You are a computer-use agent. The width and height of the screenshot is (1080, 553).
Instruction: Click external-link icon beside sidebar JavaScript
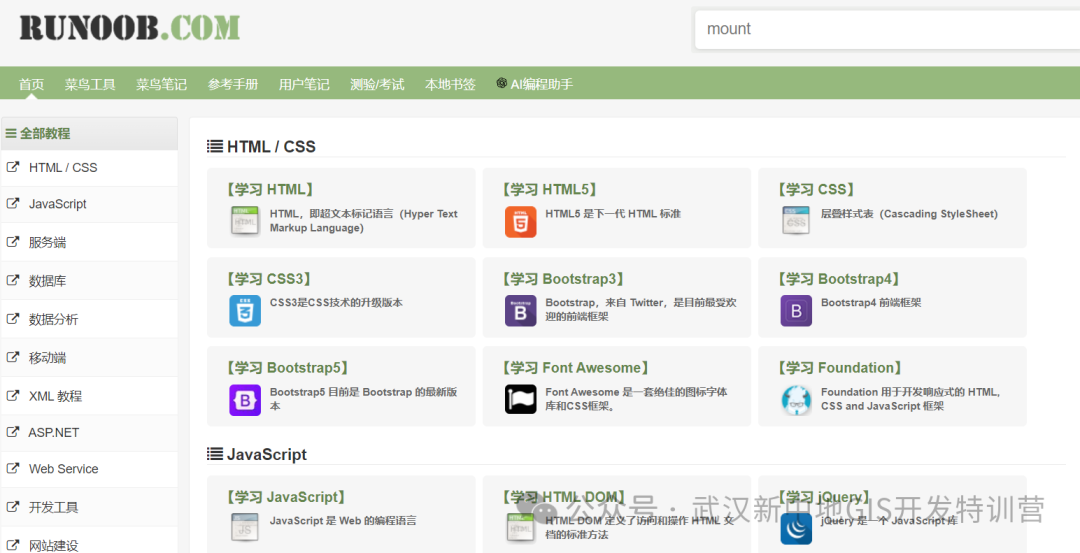[12, 203]
